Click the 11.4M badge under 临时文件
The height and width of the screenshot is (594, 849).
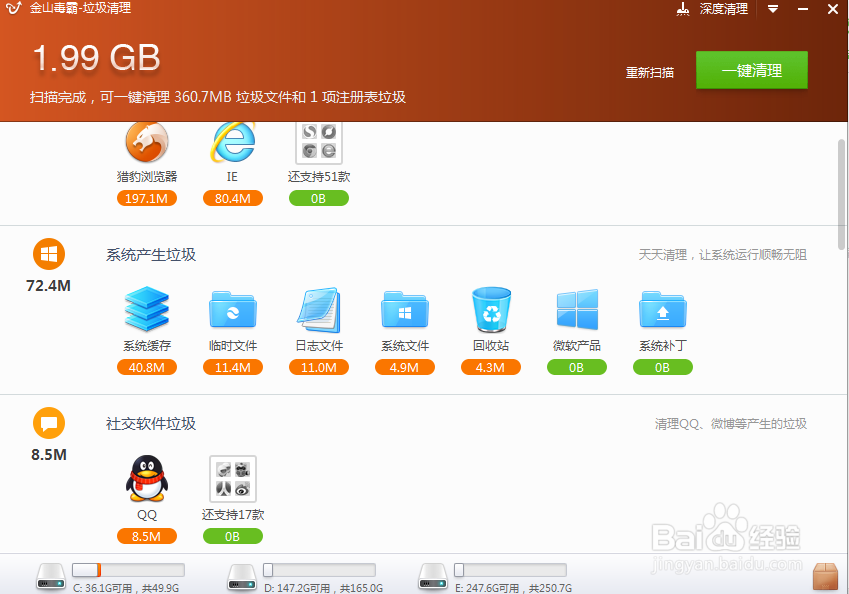pos(233,367)
